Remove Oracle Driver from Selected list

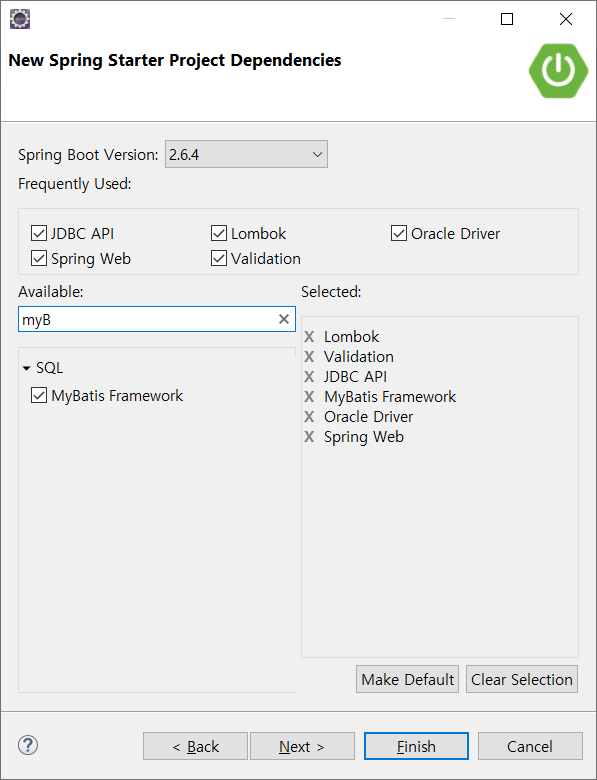click(309, 416)
